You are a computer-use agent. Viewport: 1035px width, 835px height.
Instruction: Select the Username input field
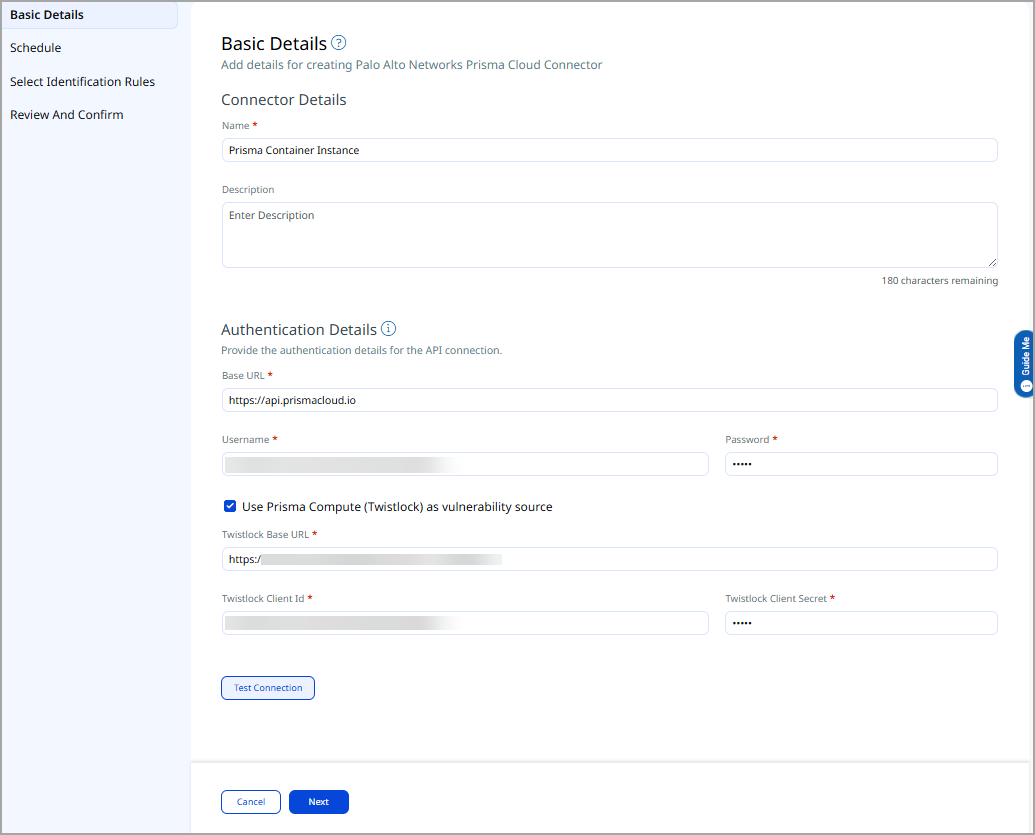click(465, 464)
